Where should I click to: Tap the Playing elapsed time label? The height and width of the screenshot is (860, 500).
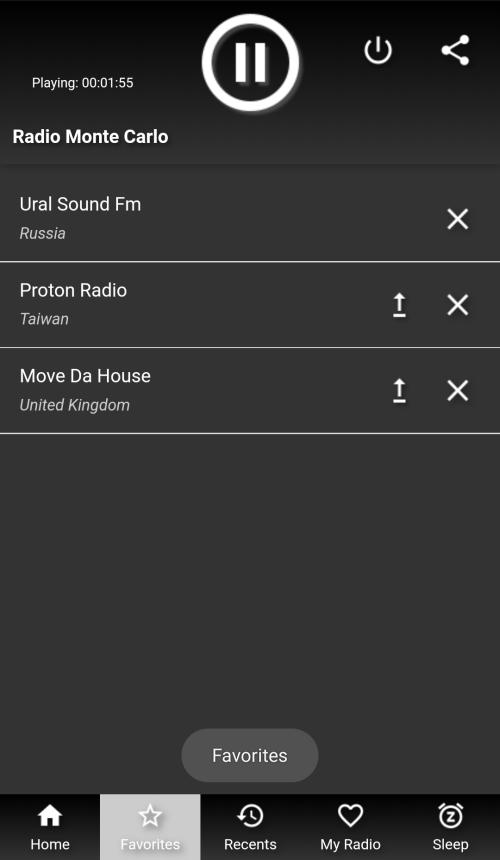(x=83, y=83)
